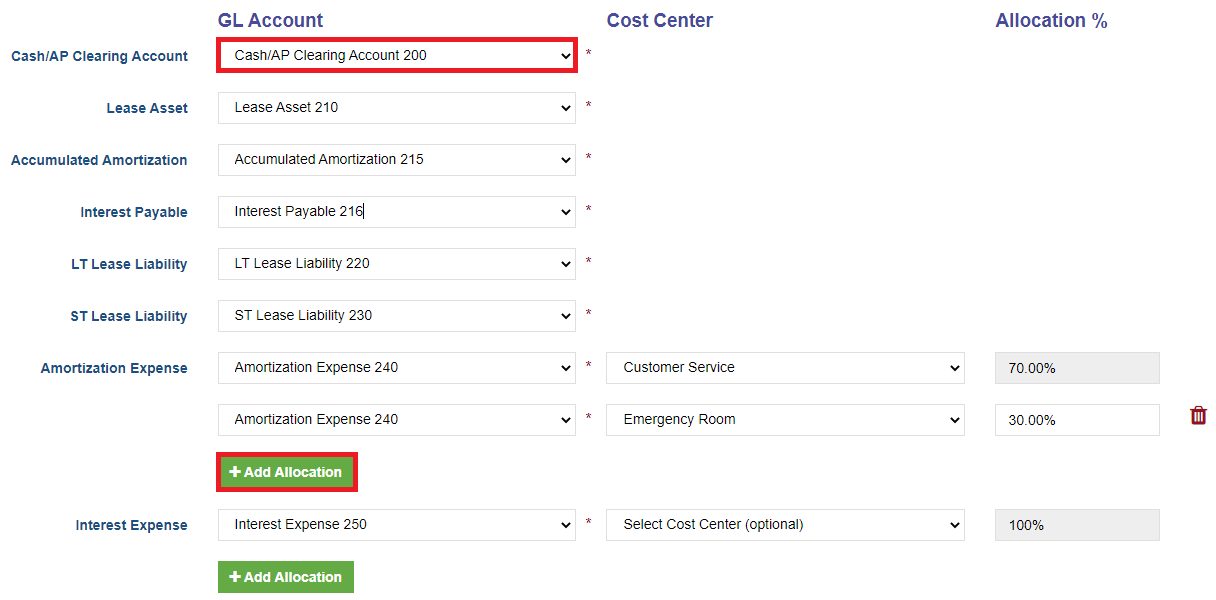Open the Interest Payable 216 dropdown
1216x600 pixels.
point(397,212)
